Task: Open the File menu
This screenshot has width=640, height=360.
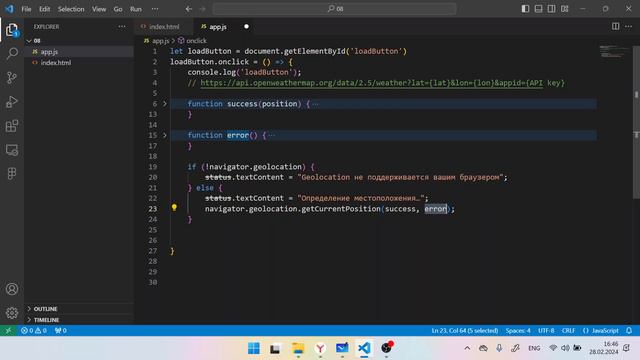Action: pyautogui.click(x=26, y=9)
